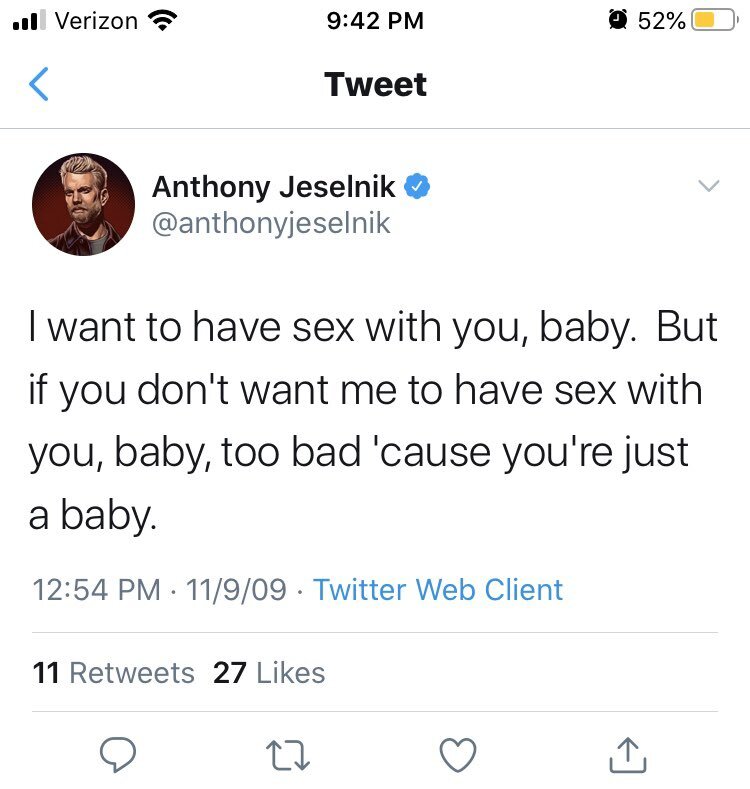
Task: Open the share sheet via share icon
Action: coord(627,756)
